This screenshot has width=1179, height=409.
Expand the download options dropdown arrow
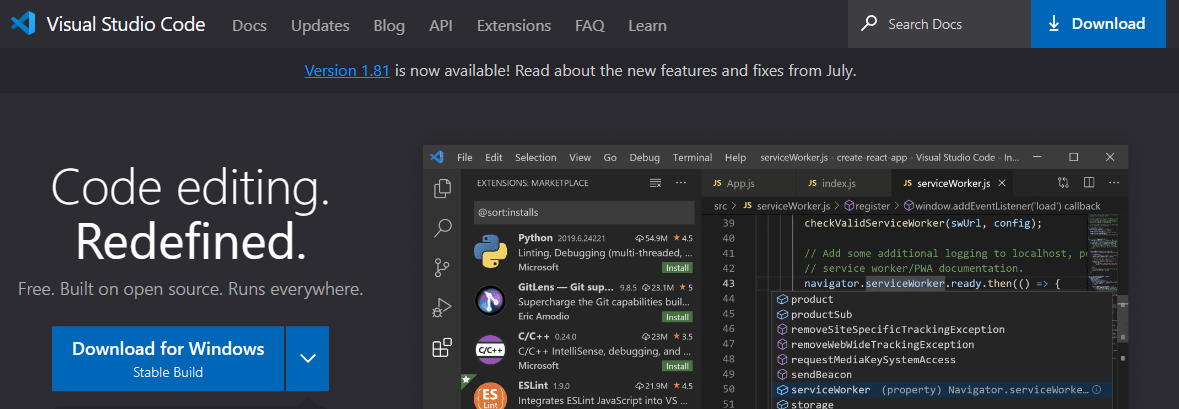[308, 359]
